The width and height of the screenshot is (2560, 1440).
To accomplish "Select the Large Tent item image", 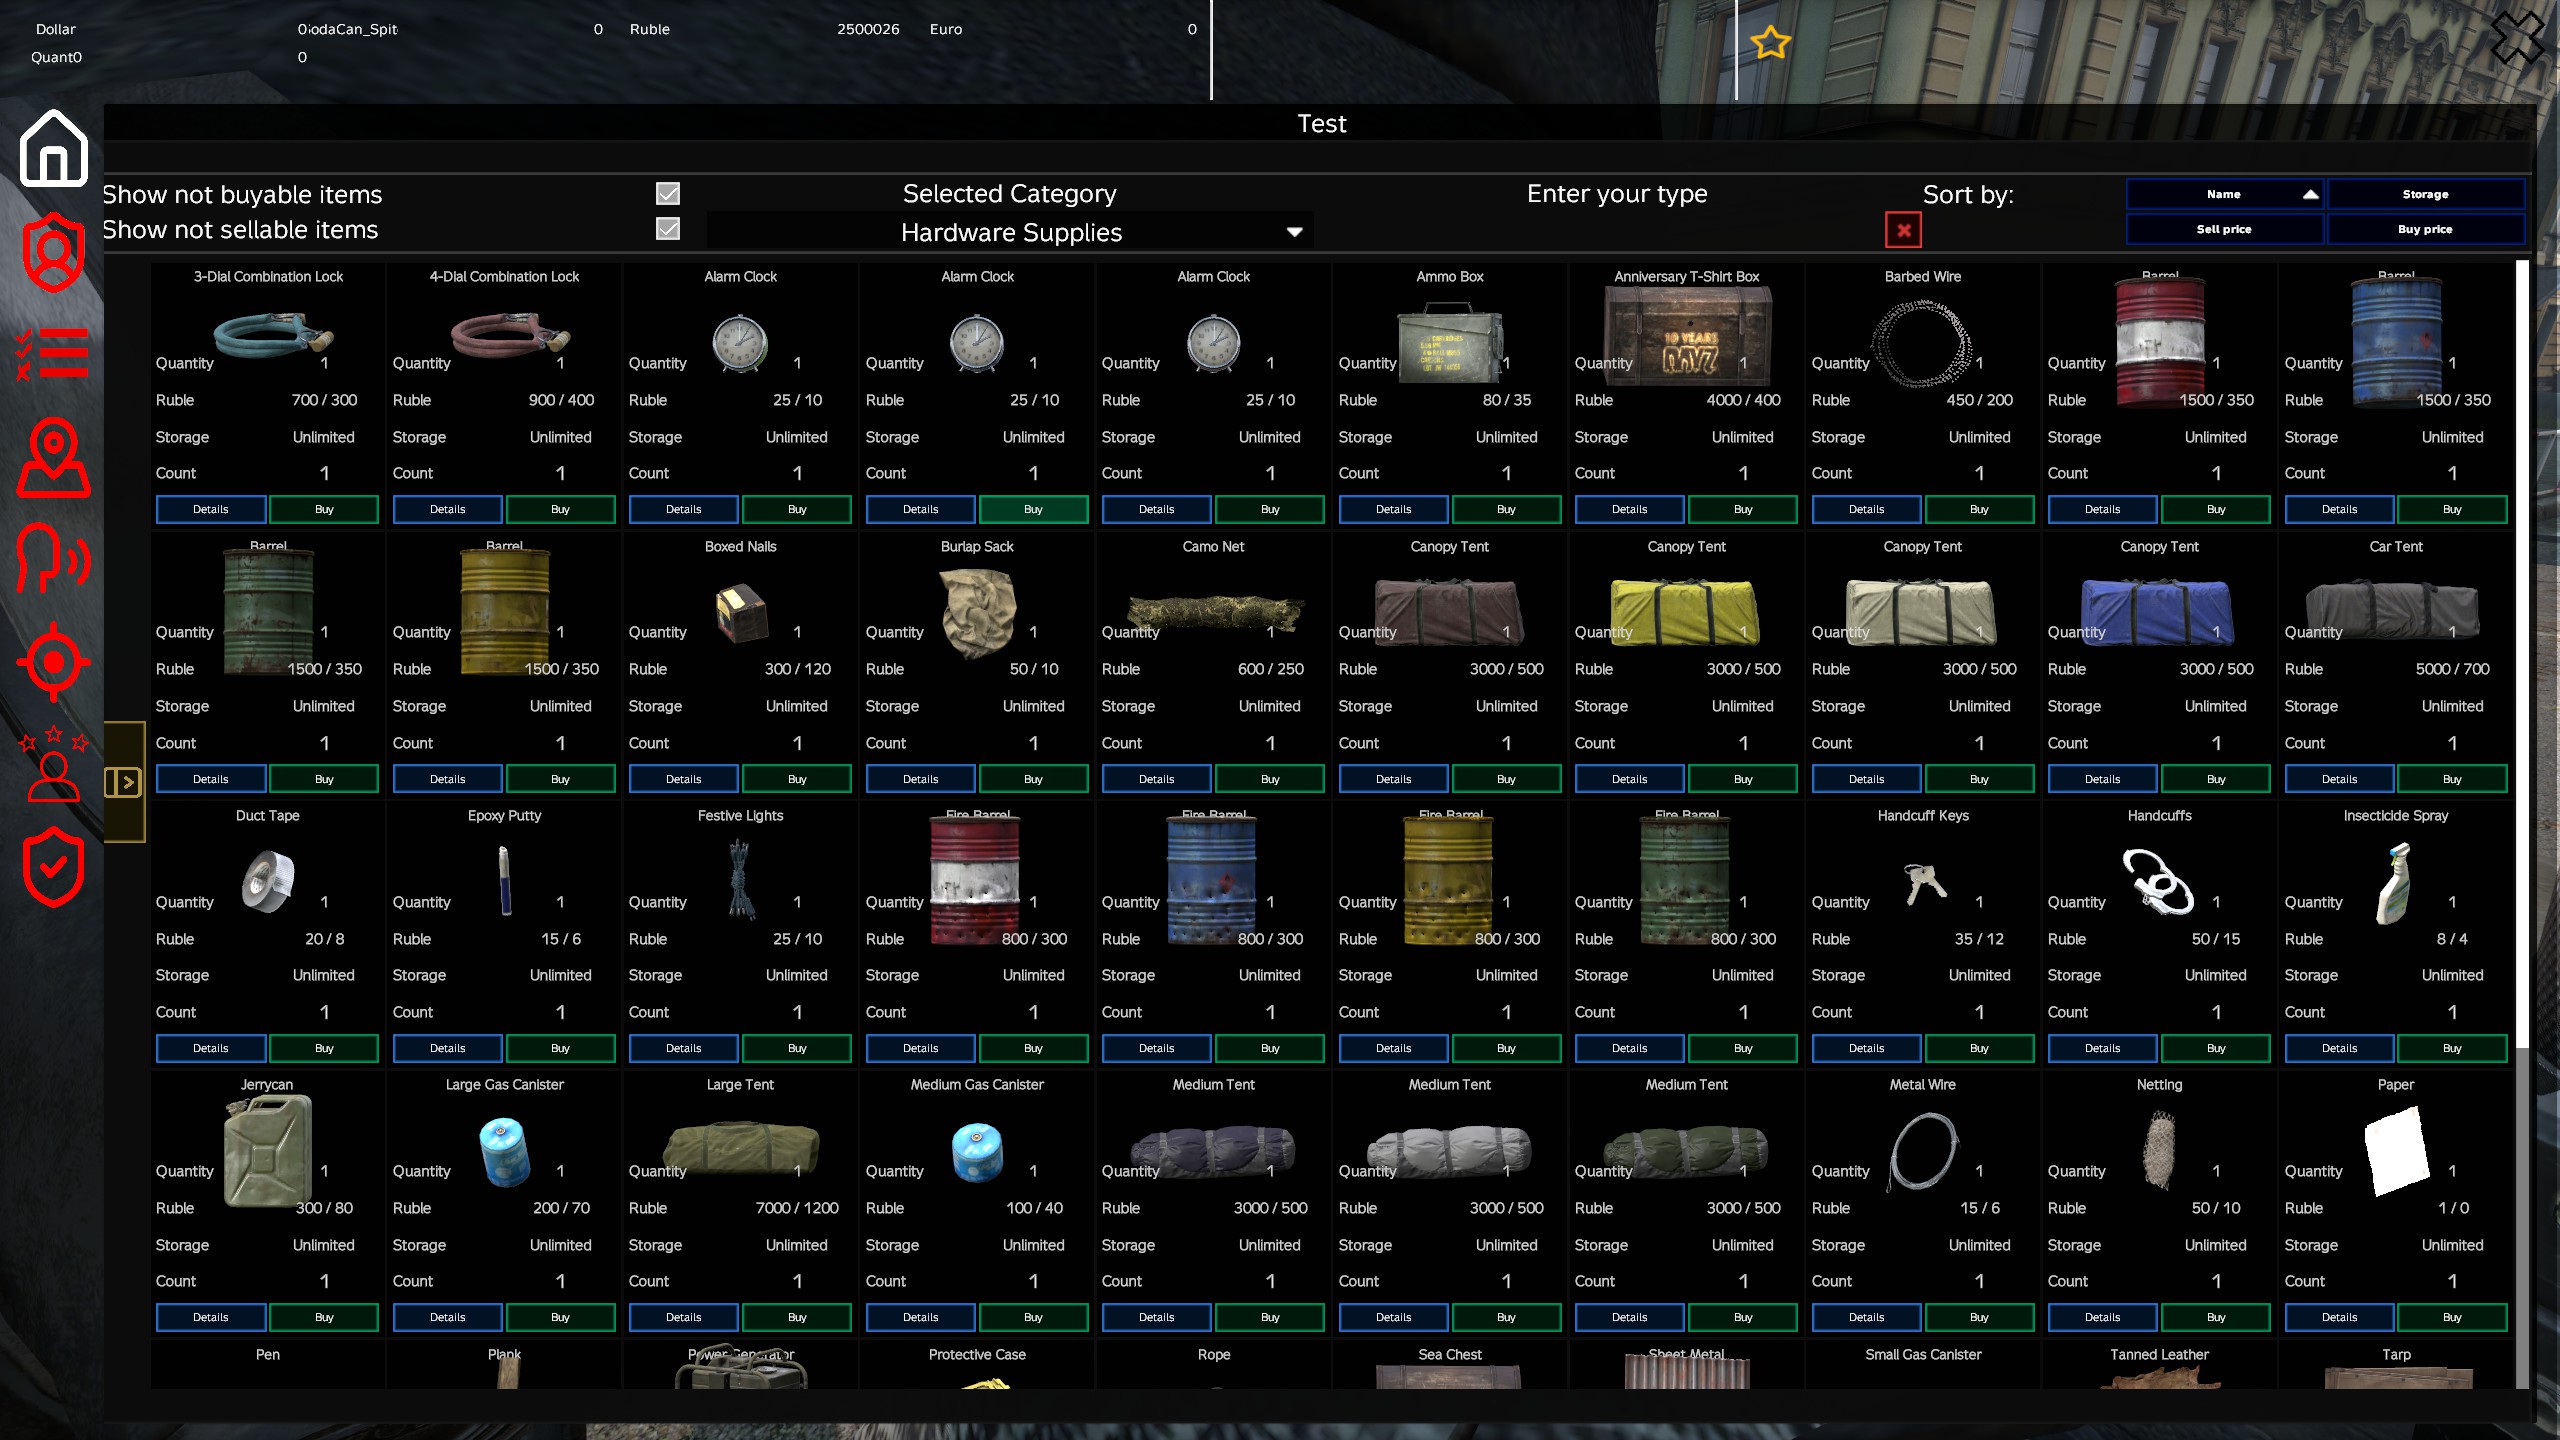I will (x=740, y=1148).
